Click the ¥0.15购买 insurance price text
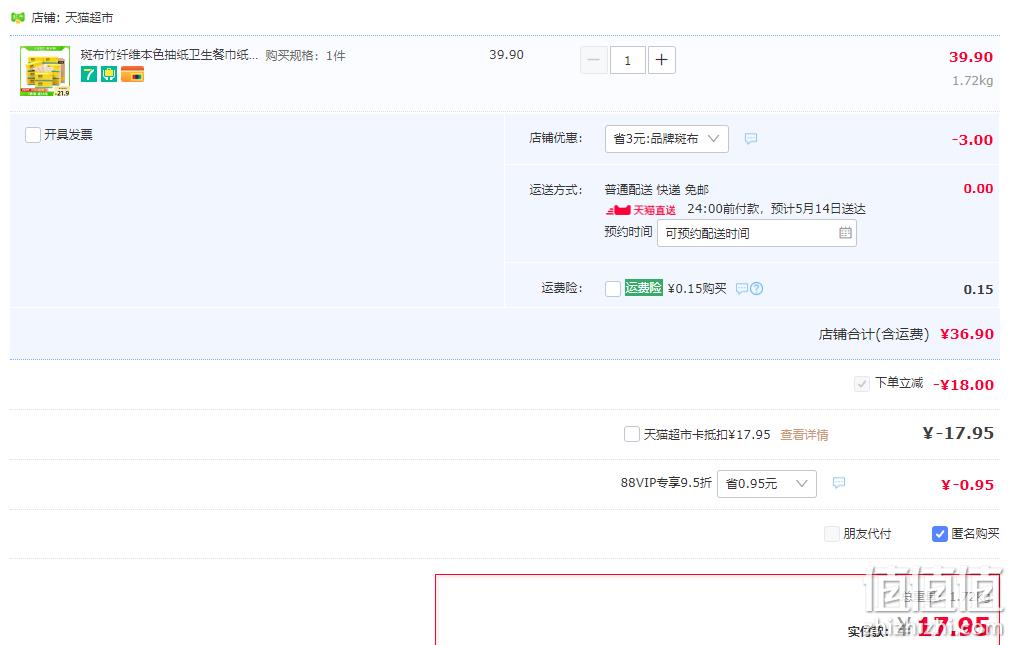1013x645 pixels. click(697, 288)
